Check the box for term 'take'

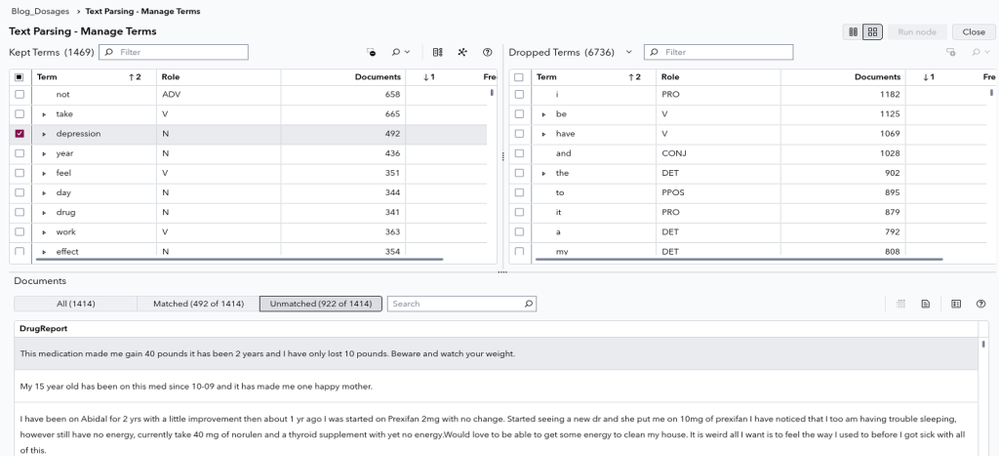coord(20,114)
